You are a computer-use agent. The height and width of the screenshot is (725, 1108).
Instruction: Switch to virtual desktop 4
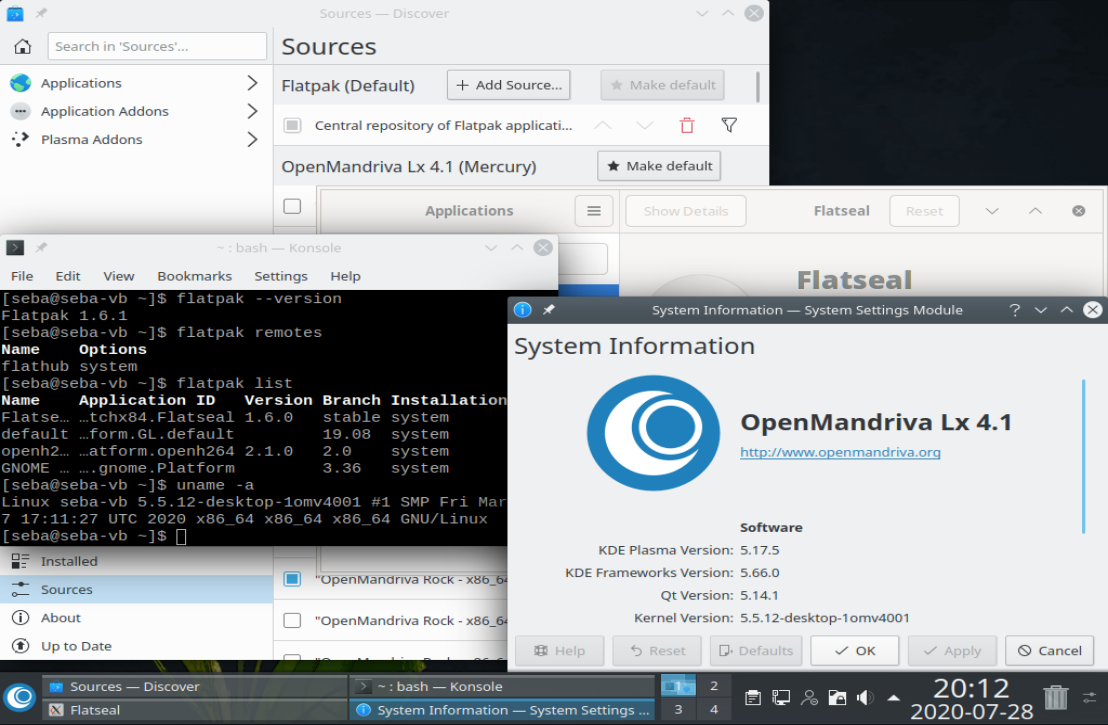tap(714, 709)
